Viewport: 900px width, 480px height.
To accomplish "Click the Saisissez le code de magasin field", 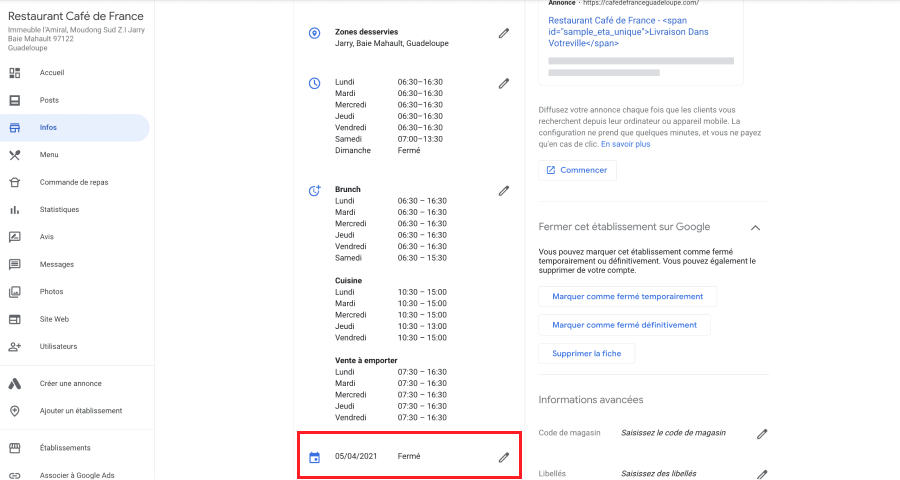I will click(673, 433).
